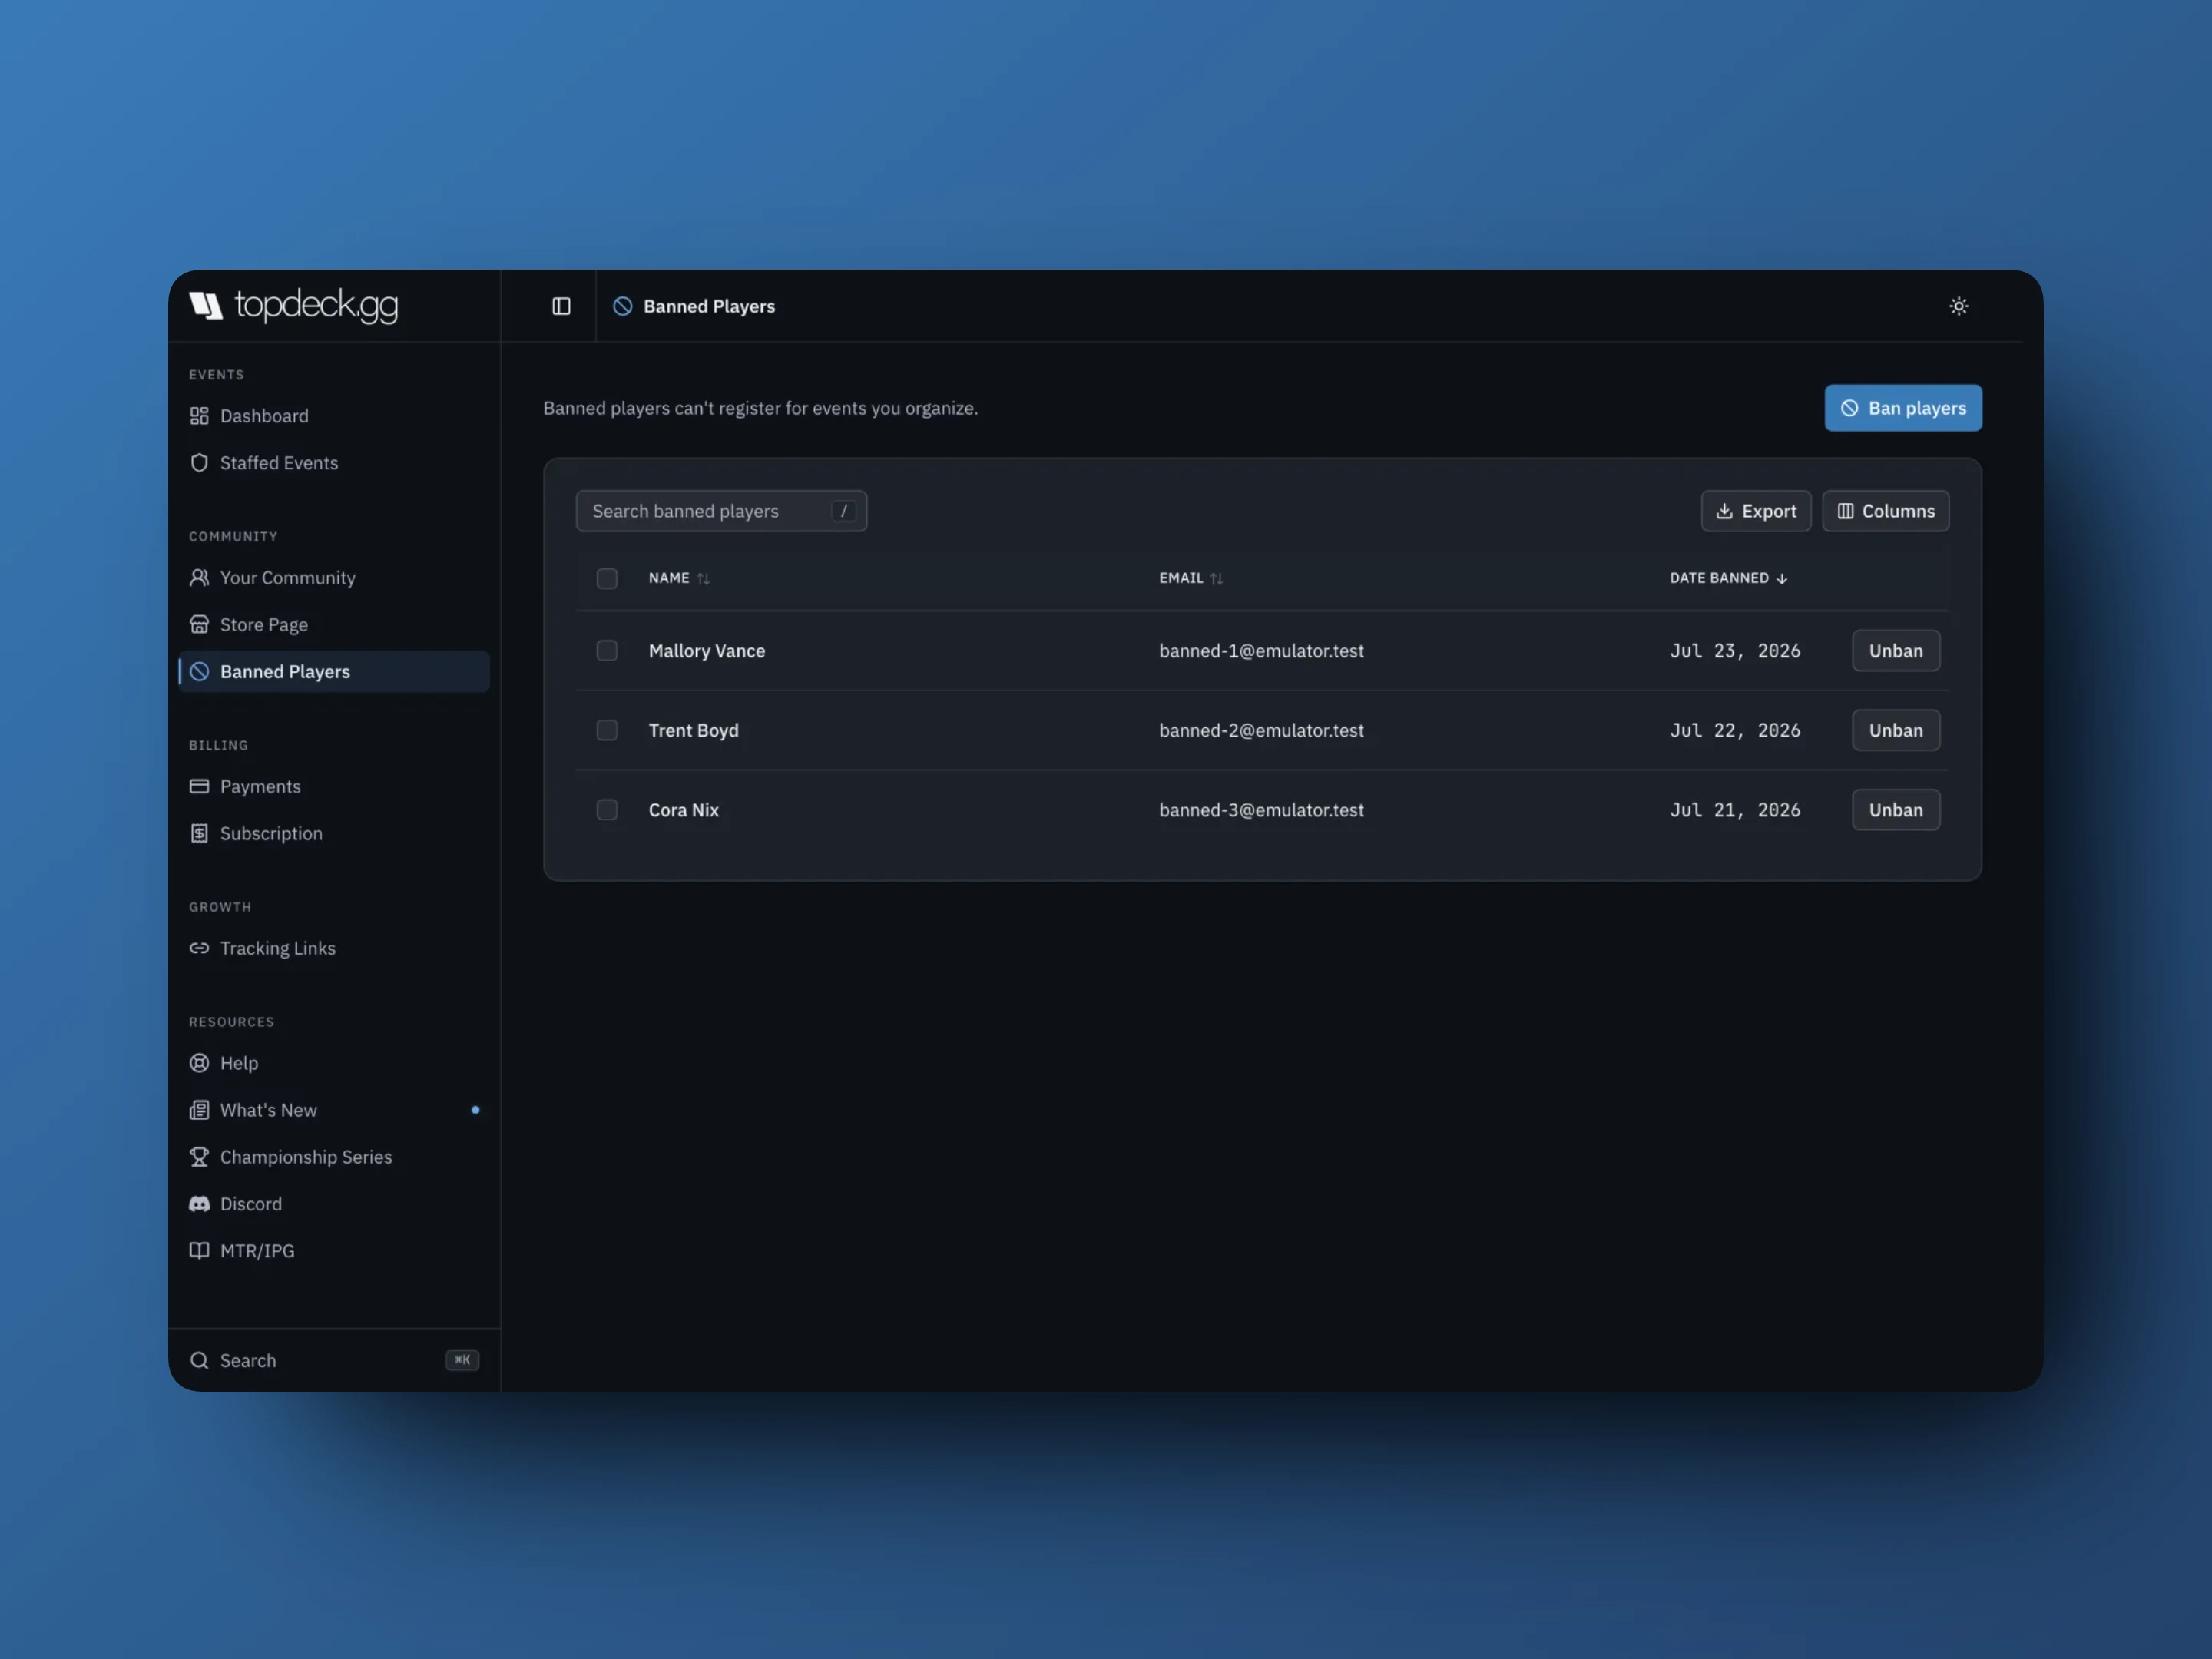Sort the table by the Name column
Screen dimensions: 2212x1659
point(679,578)
